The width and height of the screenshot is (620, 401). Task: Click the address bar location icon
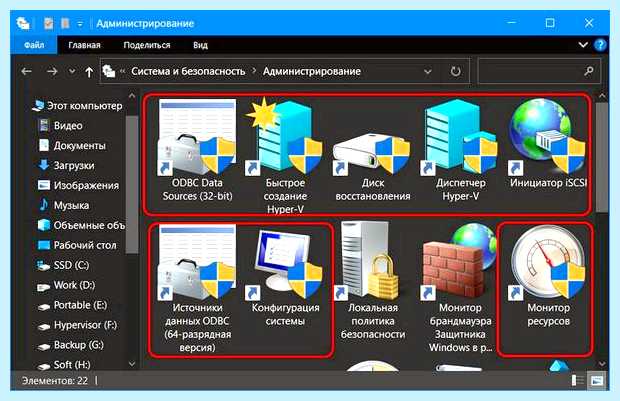(109, 71)
